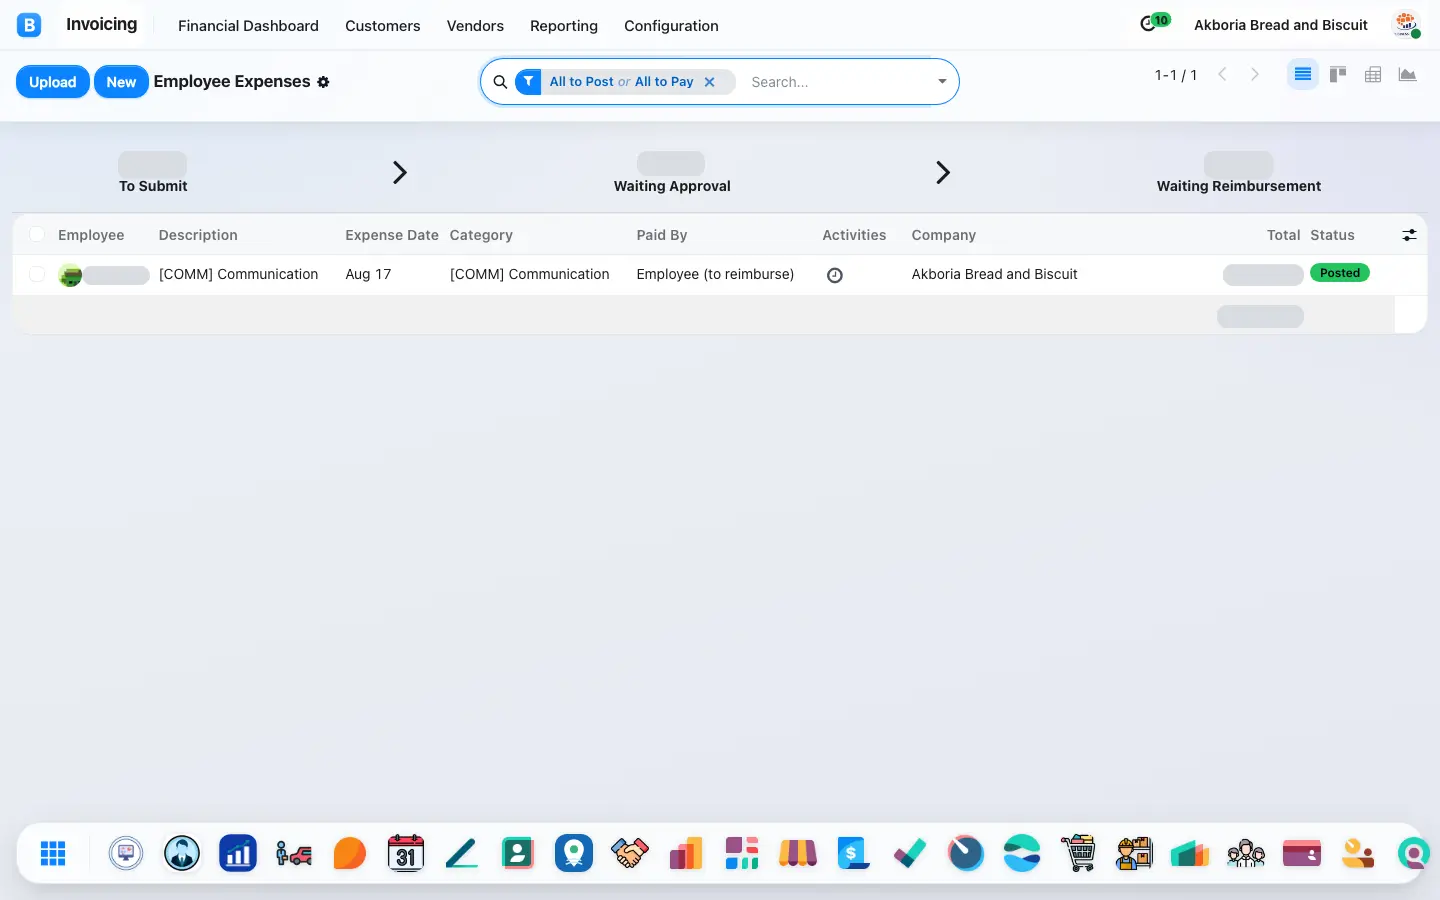Remove the All to Post or All to Pay filter
1440x900 pixels.
tap(709, 82)
